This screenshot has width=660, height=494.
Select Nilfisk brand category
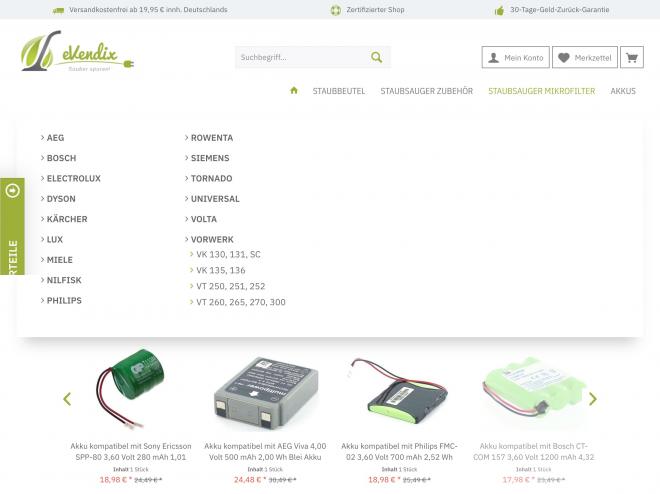(x=64, y=280)
